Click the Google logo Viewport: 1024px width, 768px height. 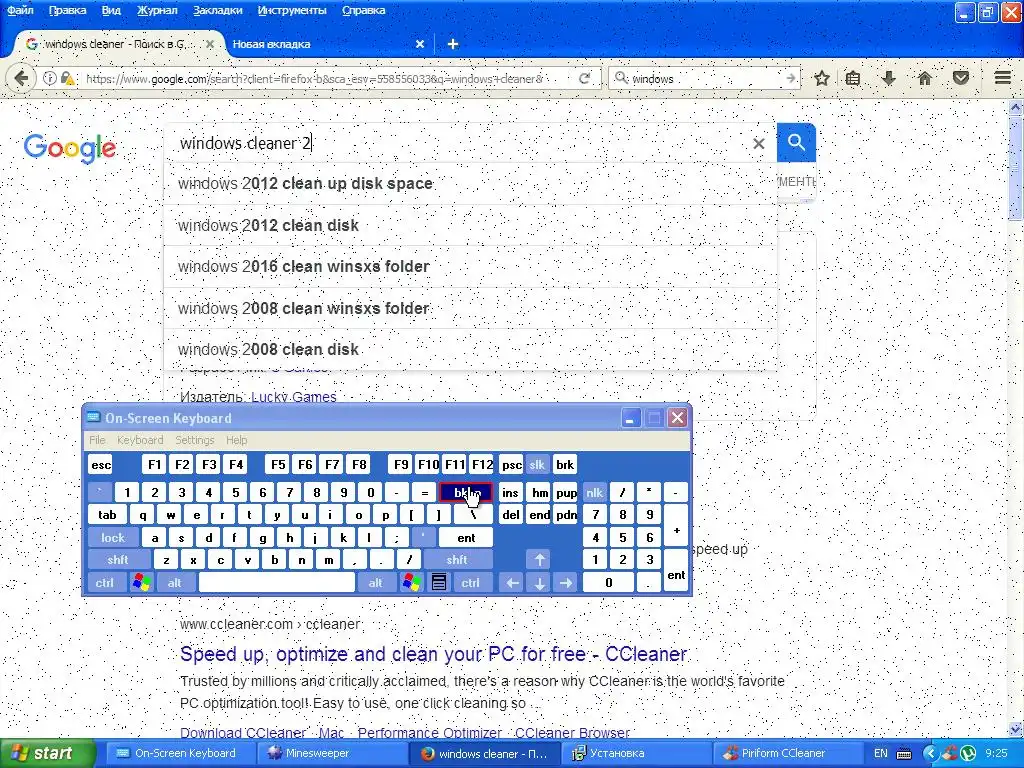[70, 148]
